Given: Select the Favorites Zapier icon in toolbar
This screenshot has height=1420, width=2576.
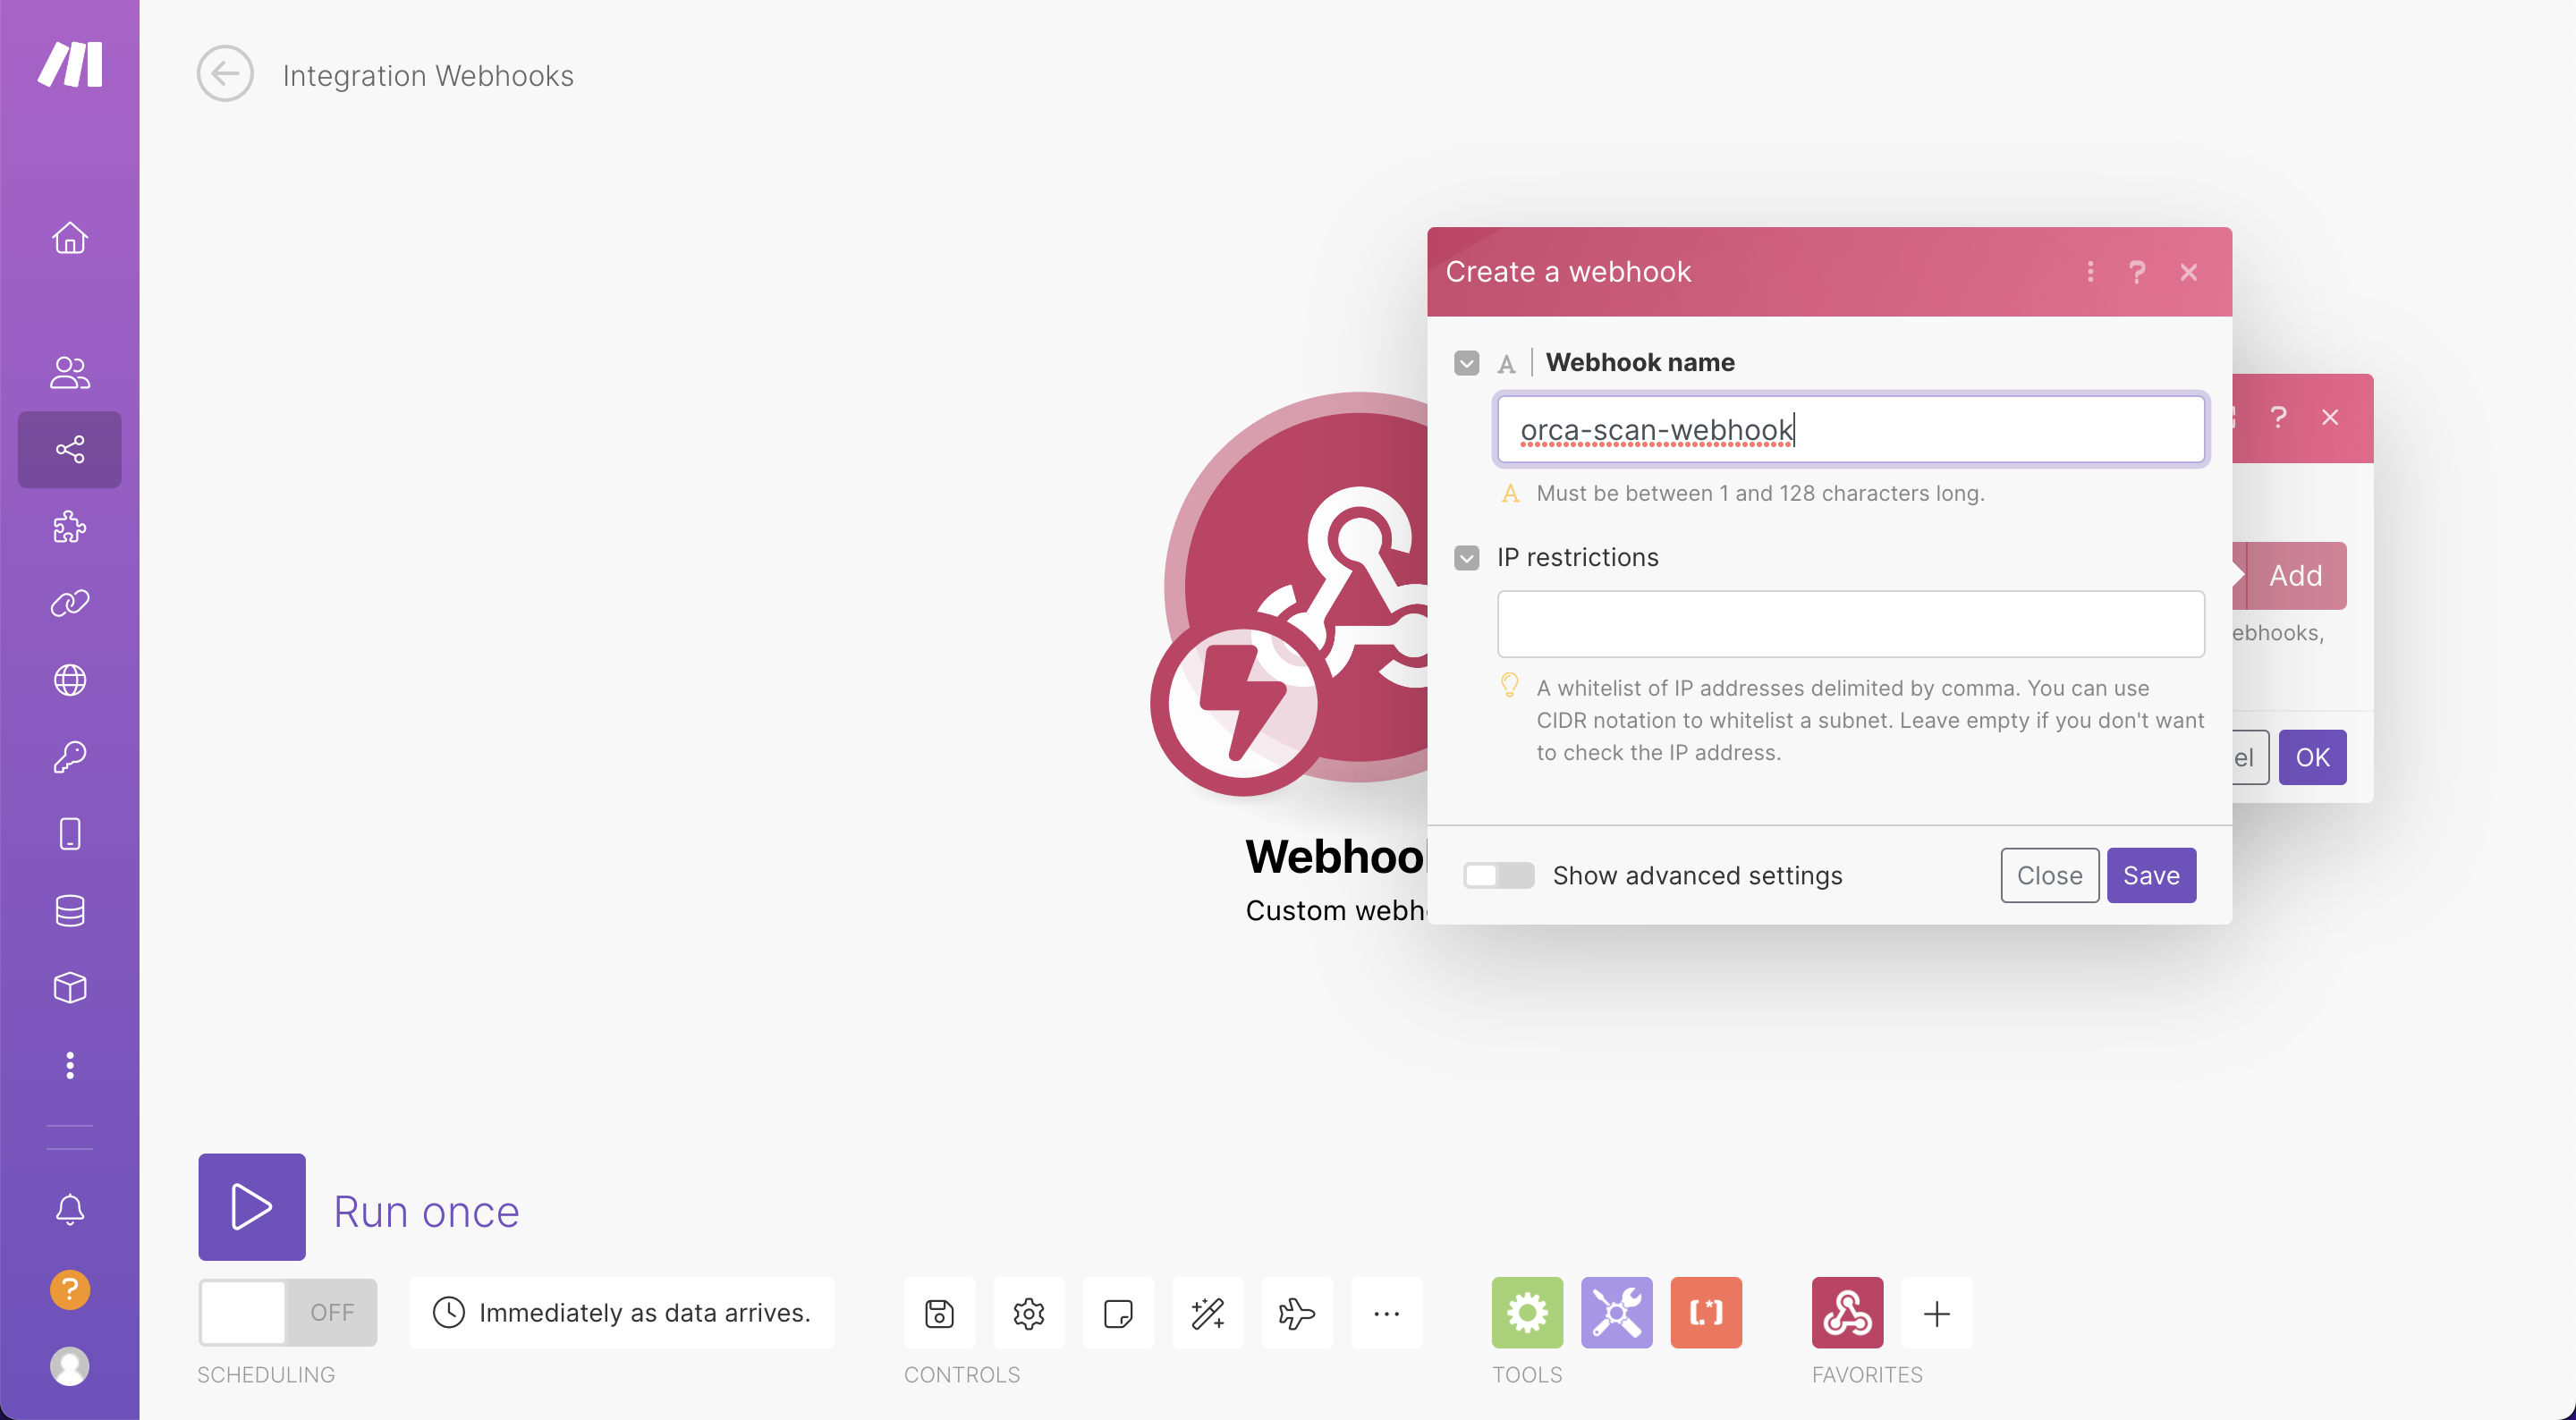Looking at the screenshot, I should pos(1847,1312).
